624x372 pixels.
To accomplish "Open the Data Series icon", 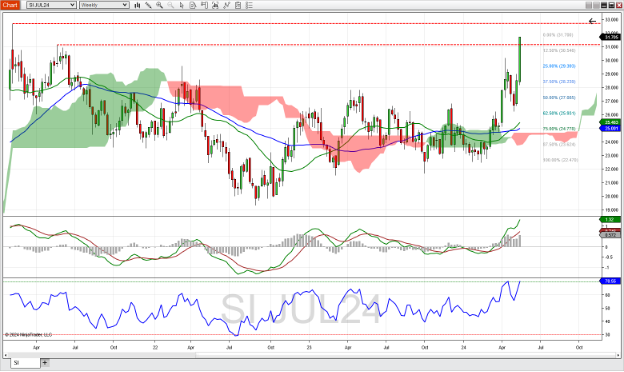I will click(x=215, y=5).
